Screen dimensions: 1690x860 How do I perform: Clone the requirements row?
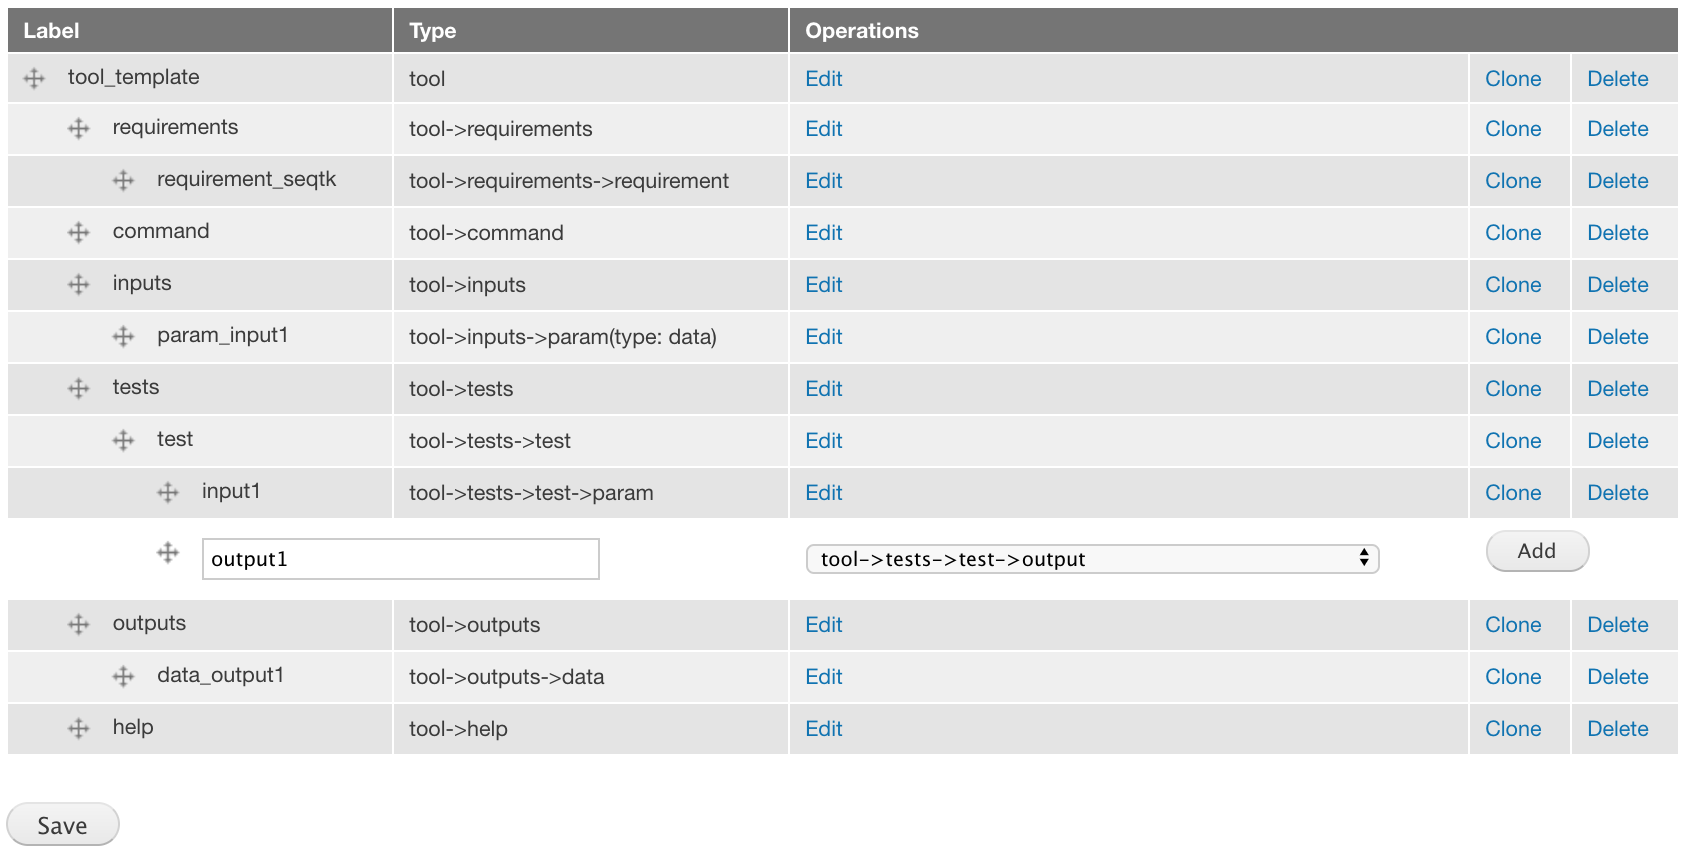[1513, 129]
